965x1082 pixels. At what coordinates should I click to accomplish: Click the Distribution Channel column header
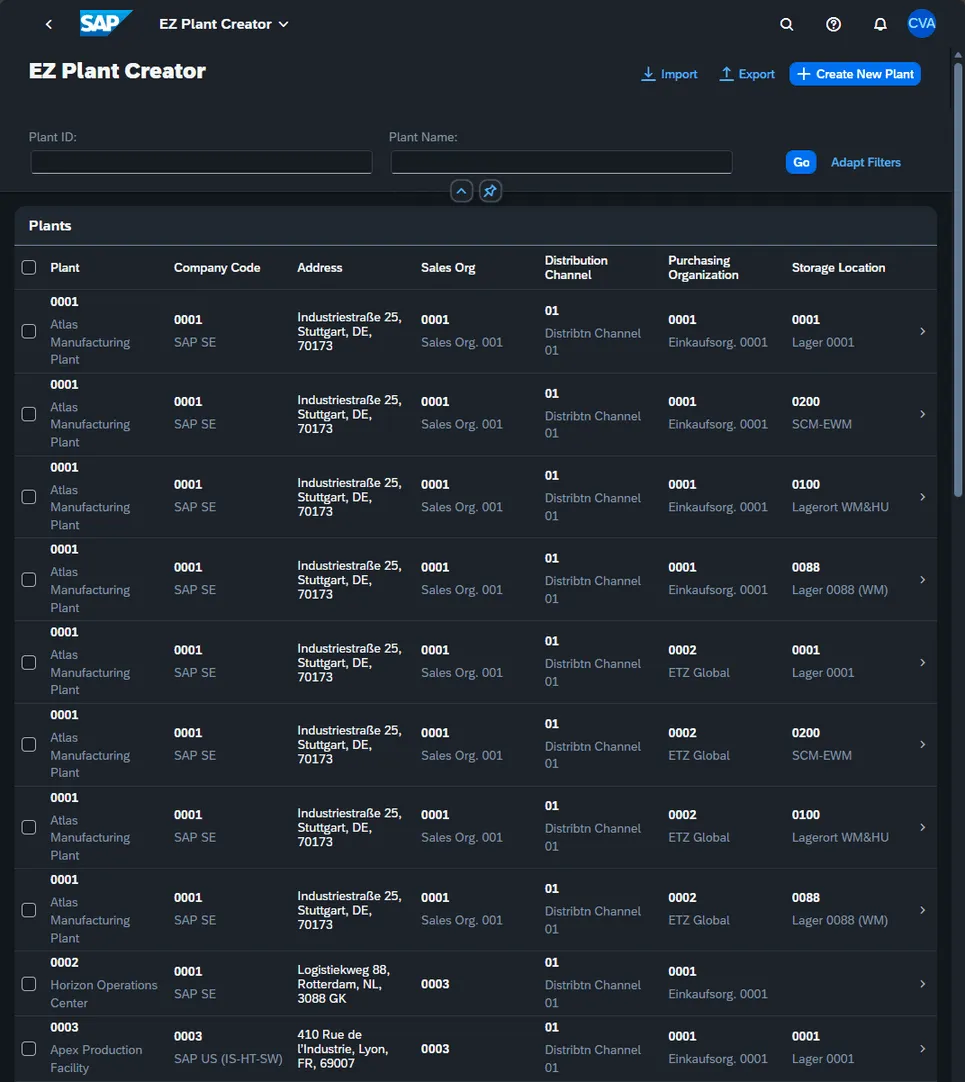pyautogui.click(x=576, y=268)
